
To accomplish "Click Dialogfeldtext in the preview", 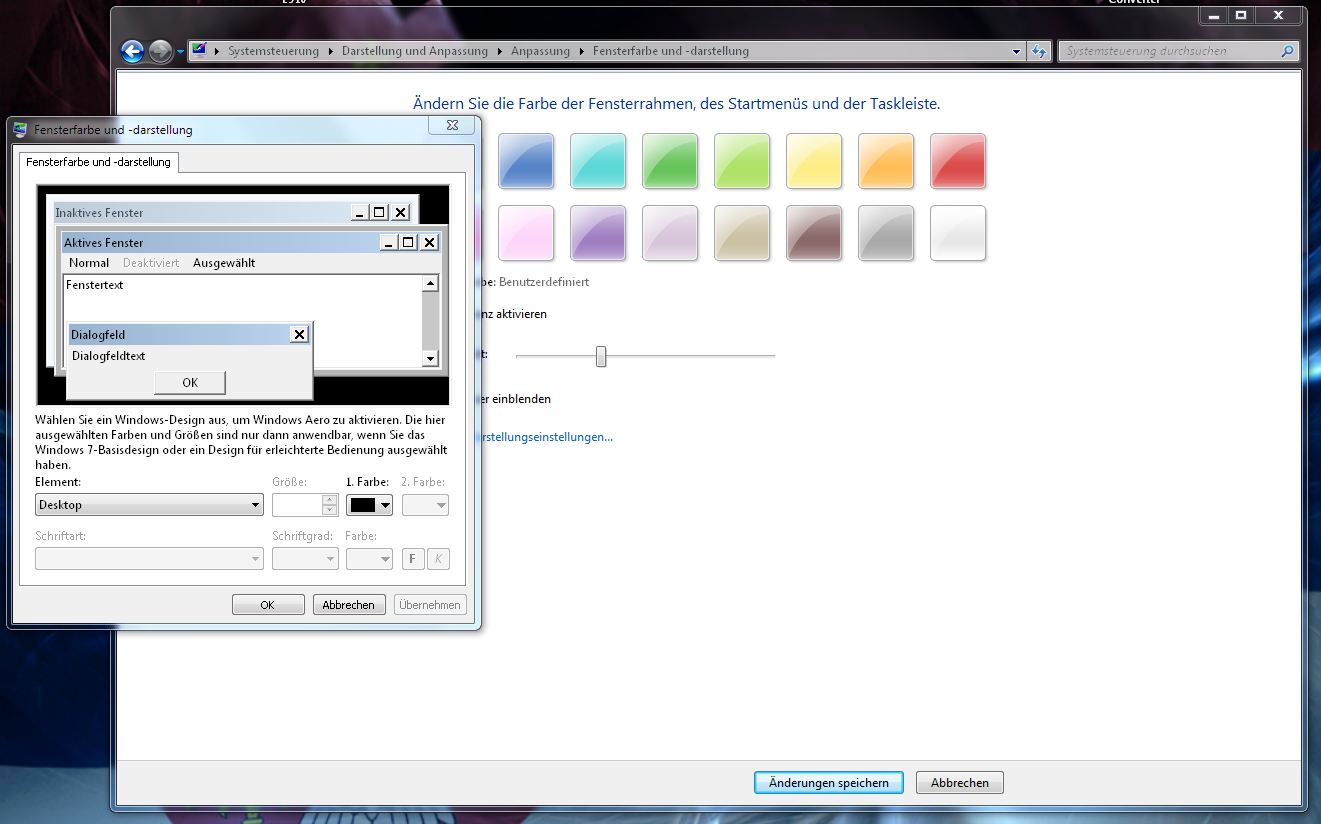I will pyautogui.click(x=109, y=356).
